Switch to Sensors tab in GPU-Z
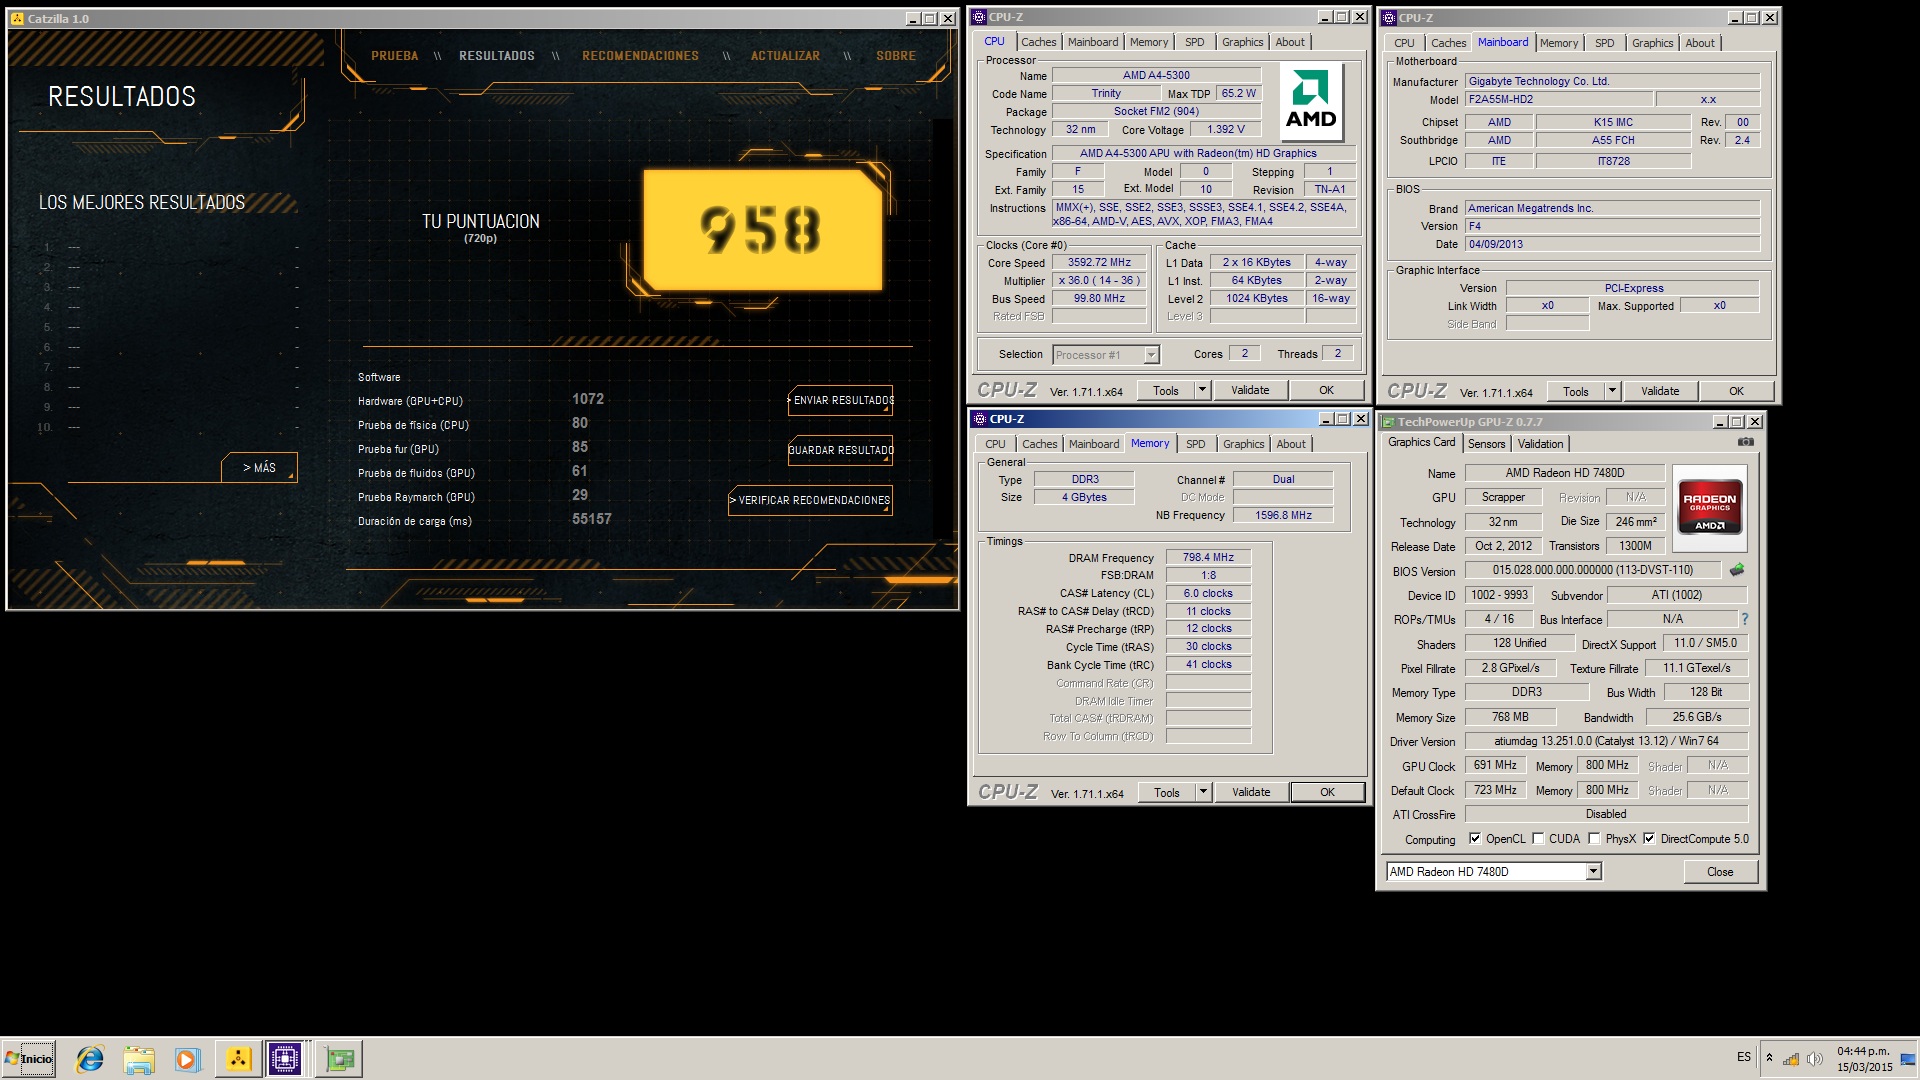This screenshot has width=1920, height=1080. [1486, 444]
